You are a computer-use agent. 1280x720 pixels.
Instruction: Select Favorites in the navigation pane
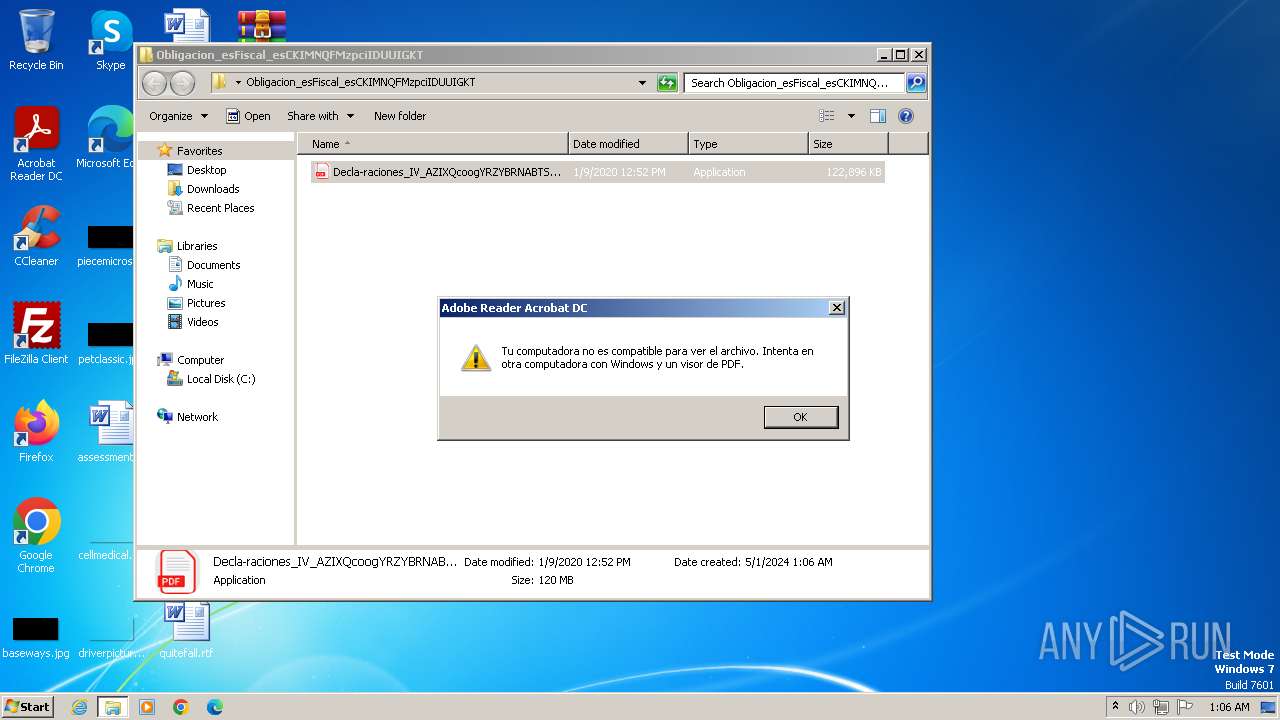[199, 151]
